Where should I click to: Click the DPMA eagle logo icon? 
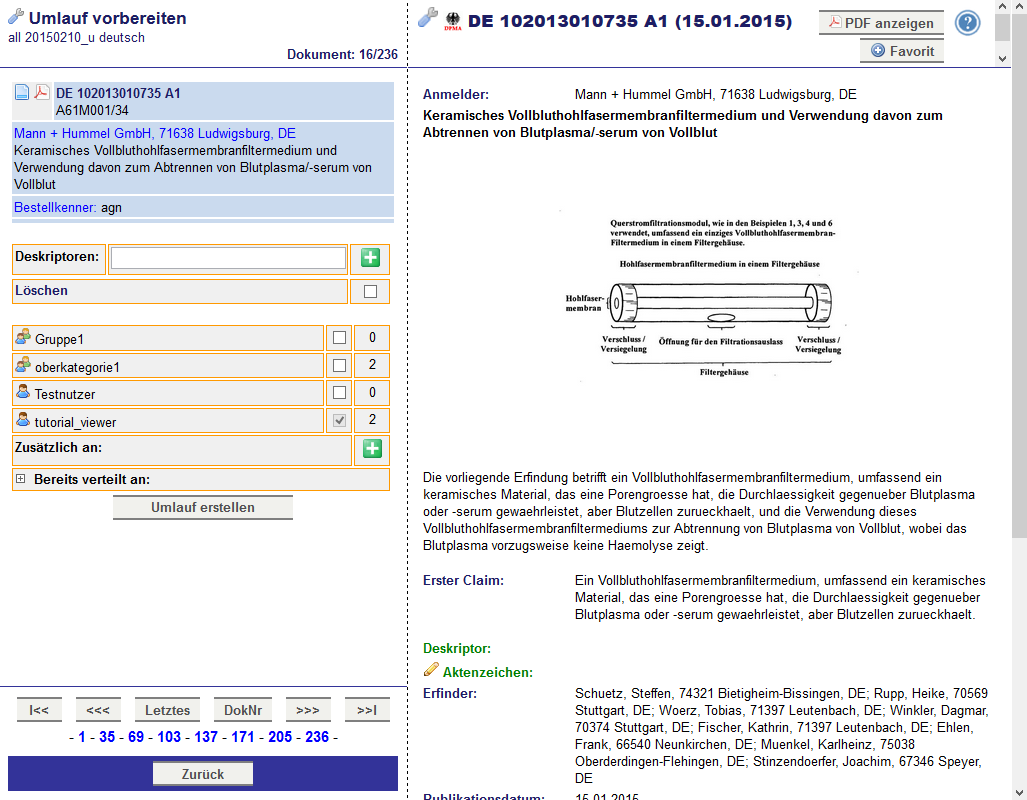tap(453, 21)
